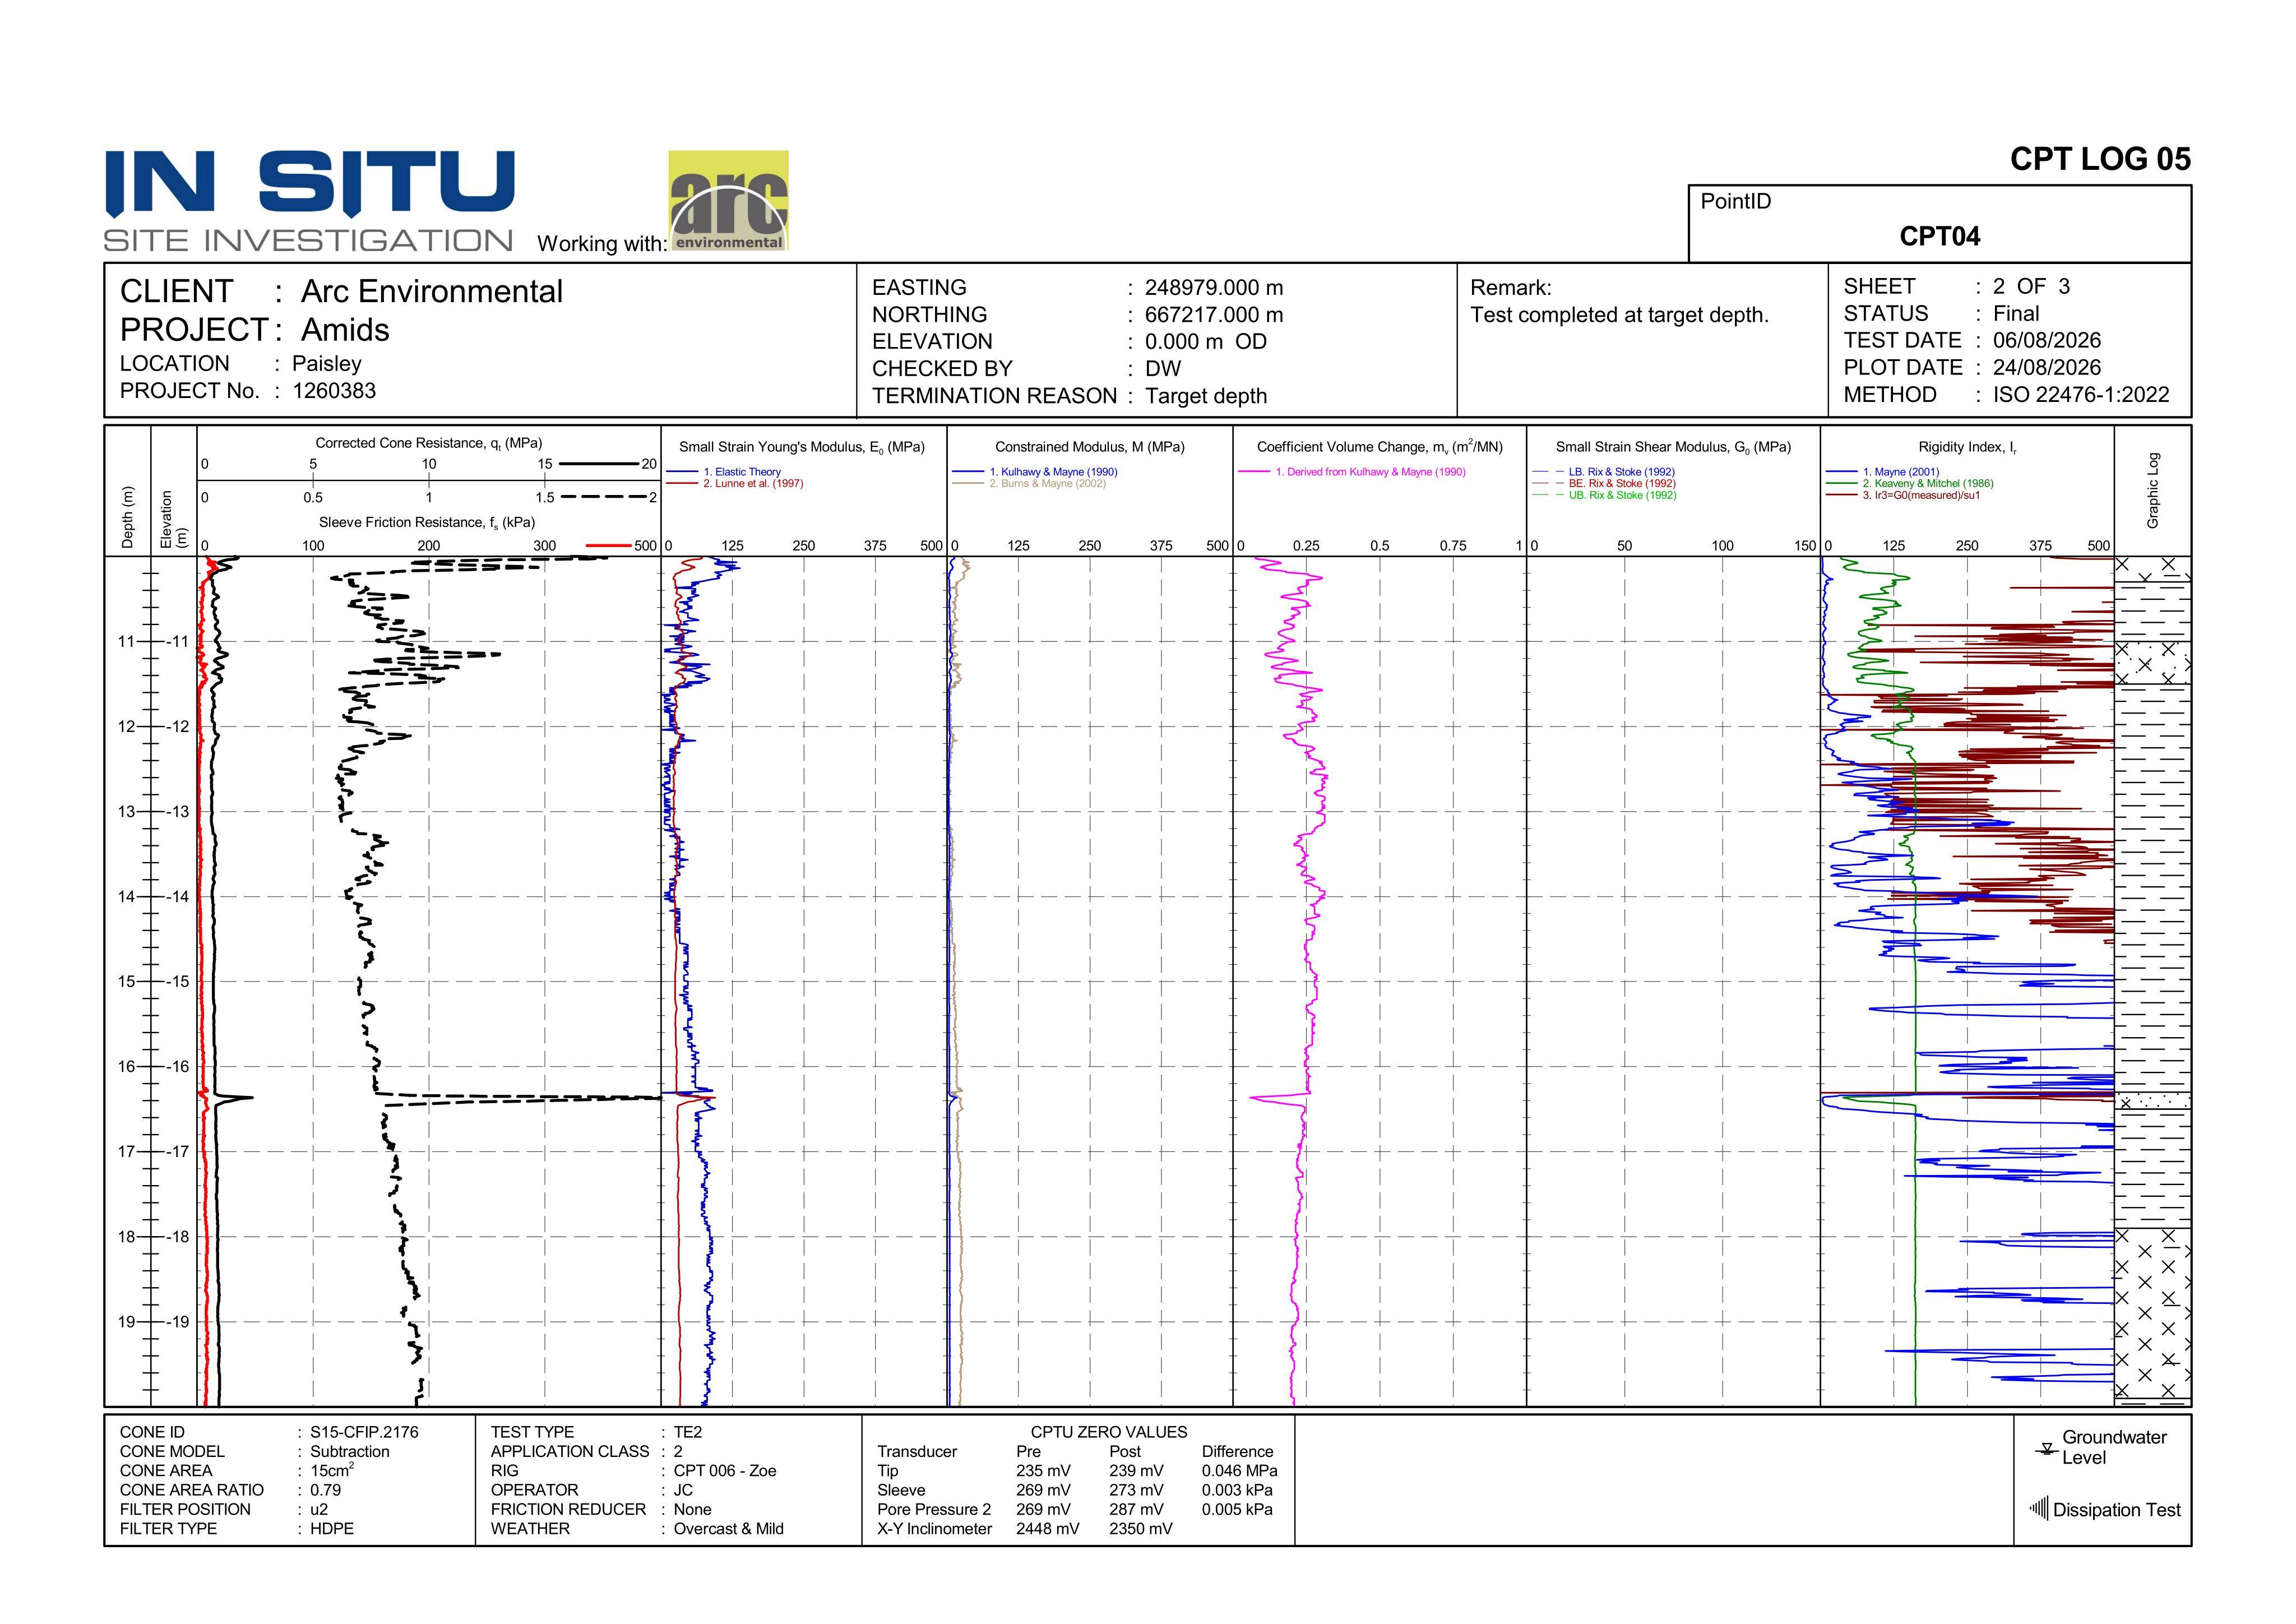Select the PointID value 'CPT04'
Image resolution: width=2296 pixels, height=1624 pixels.
tap(1939, 236)
